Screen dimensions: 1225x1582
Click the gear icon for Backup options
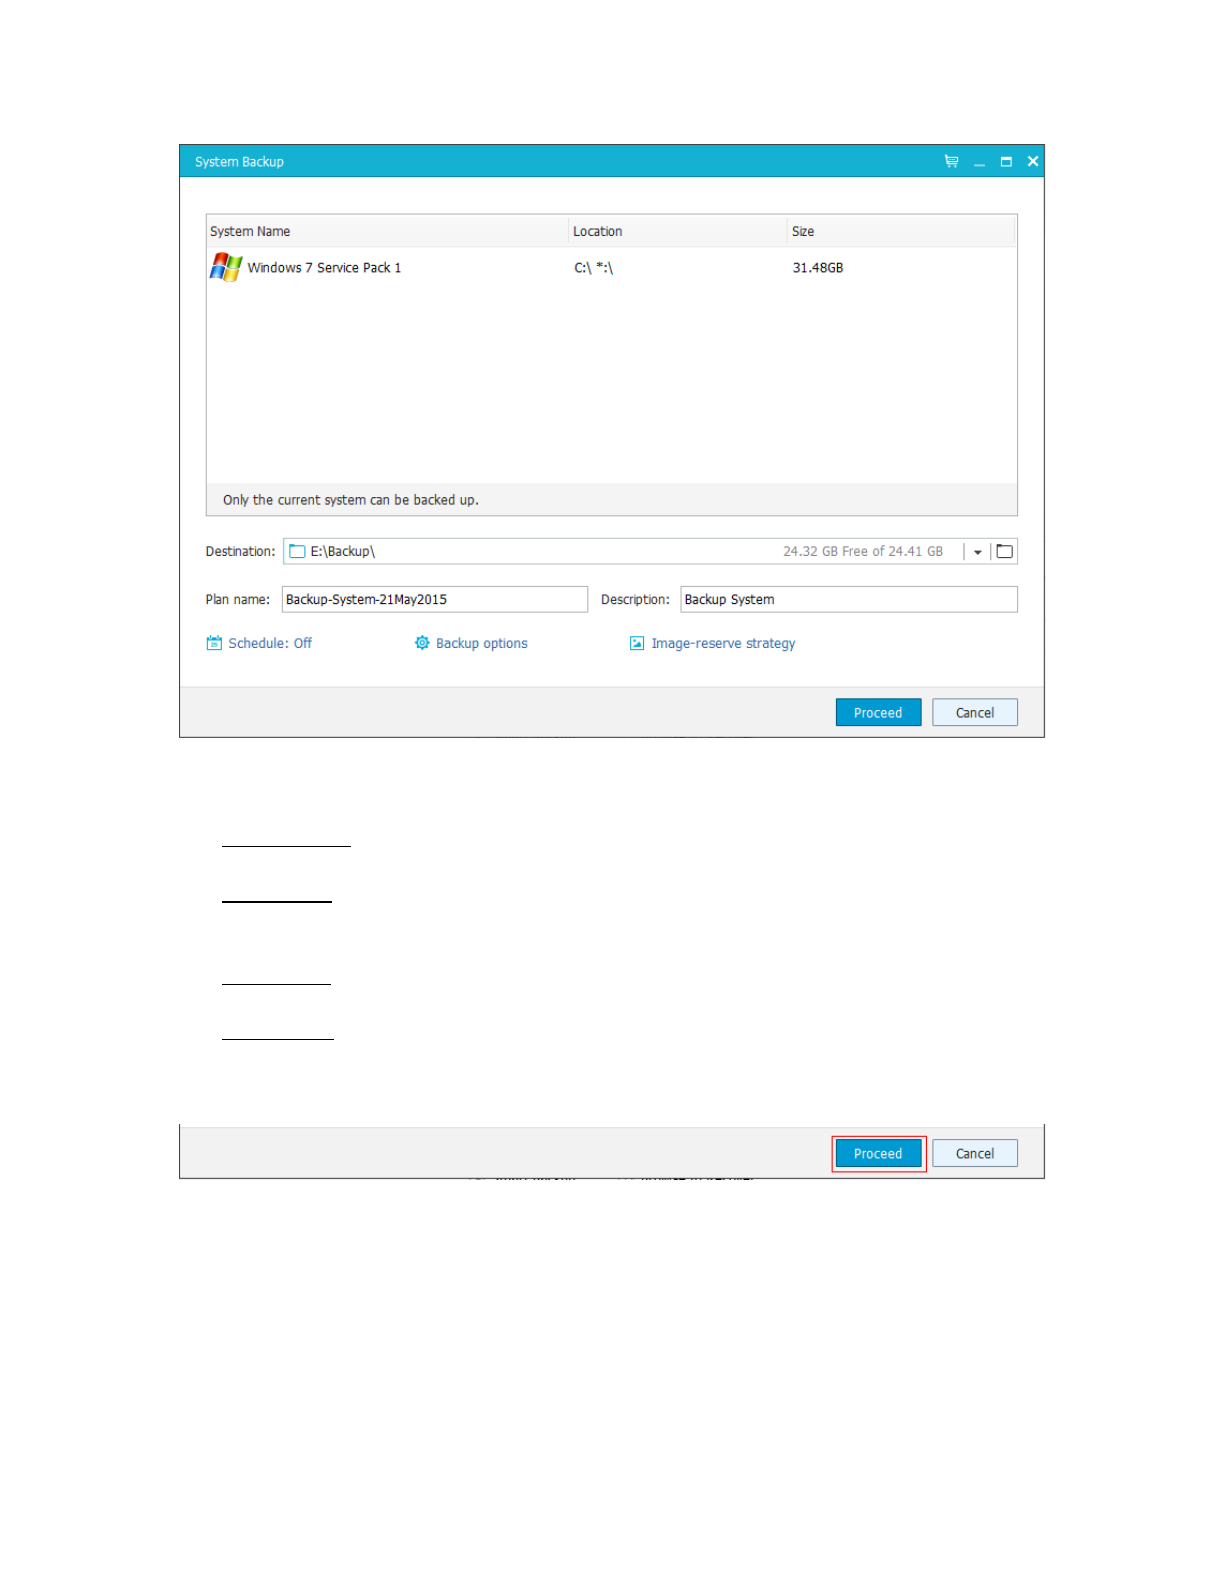422,643
